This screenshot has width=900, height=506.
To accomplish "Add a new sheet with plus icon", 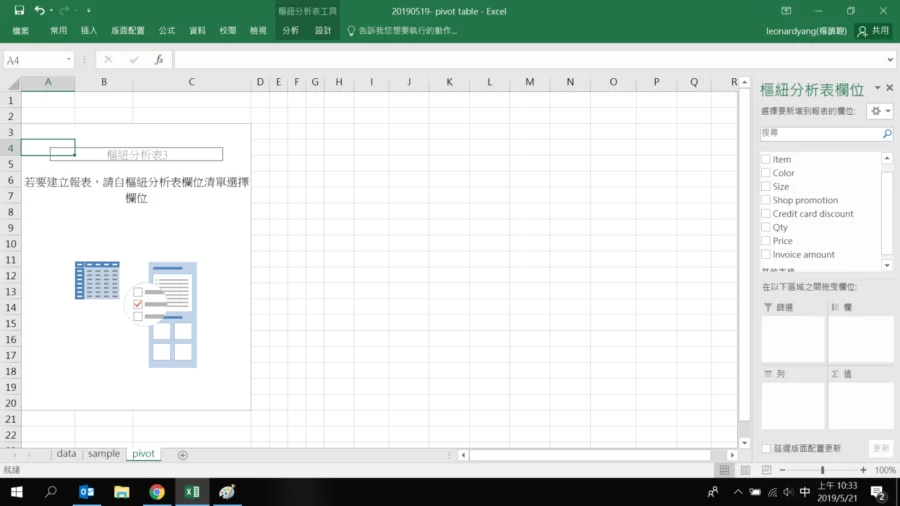I will (x=182, y=455).
